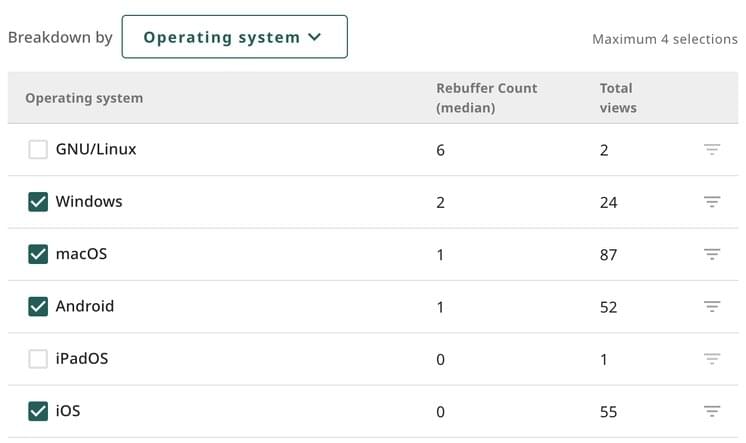Click the 87 total views value
Screen dimensions: 746x443
(609, 255)
